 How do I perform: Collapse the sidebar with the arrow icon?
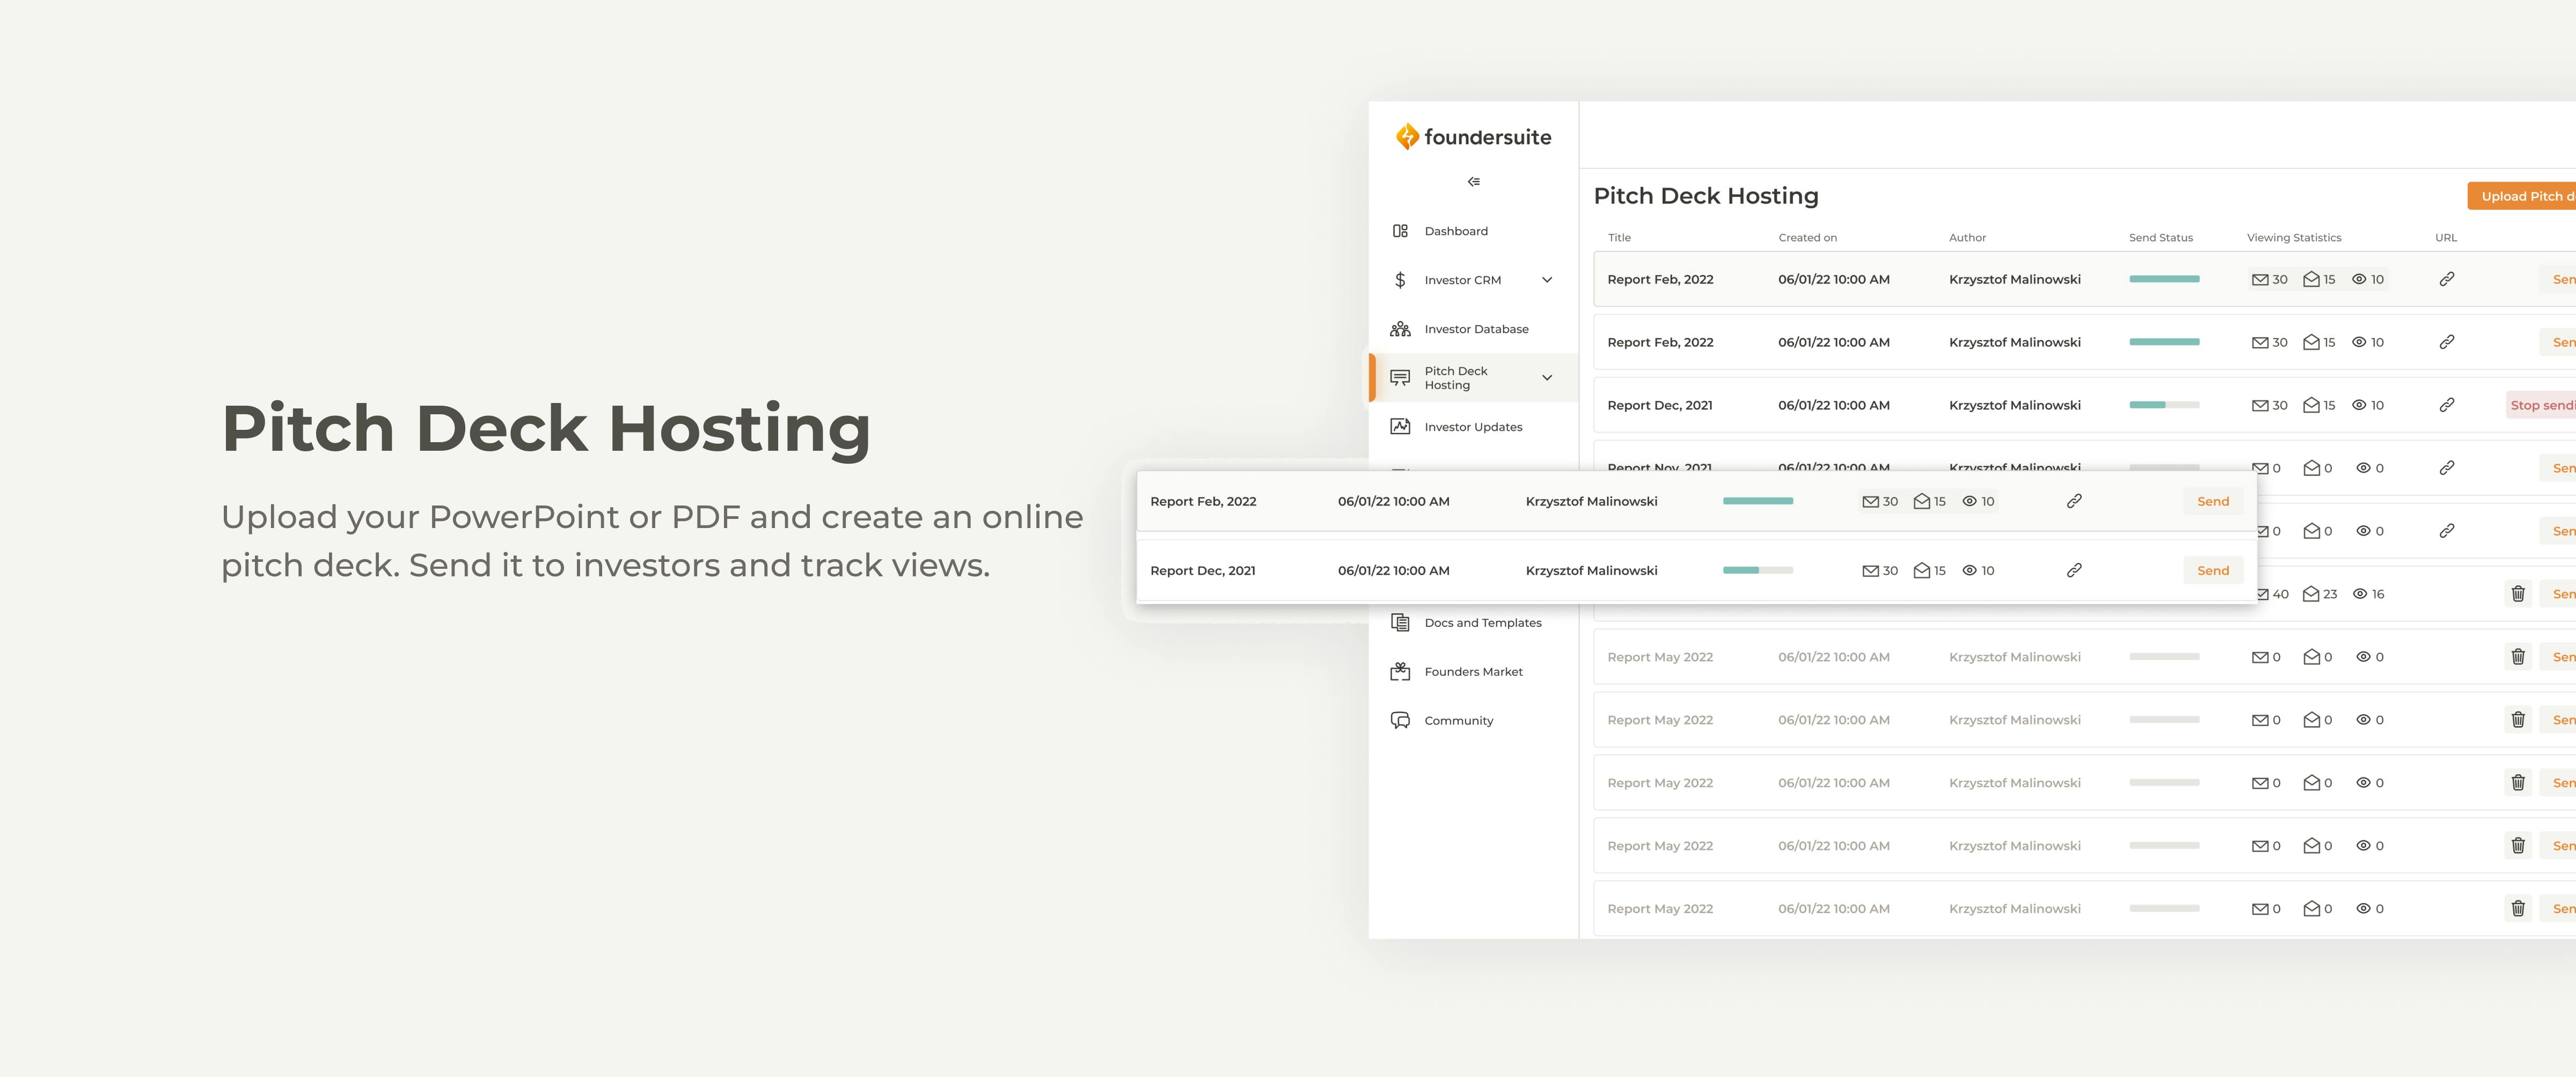1473,182
